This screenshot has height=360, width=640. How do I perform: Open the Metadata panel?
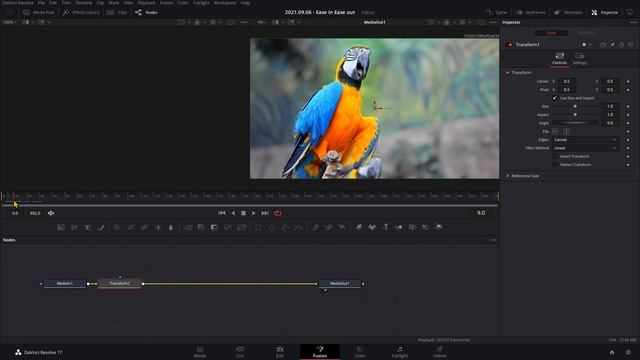pos(568,12)
